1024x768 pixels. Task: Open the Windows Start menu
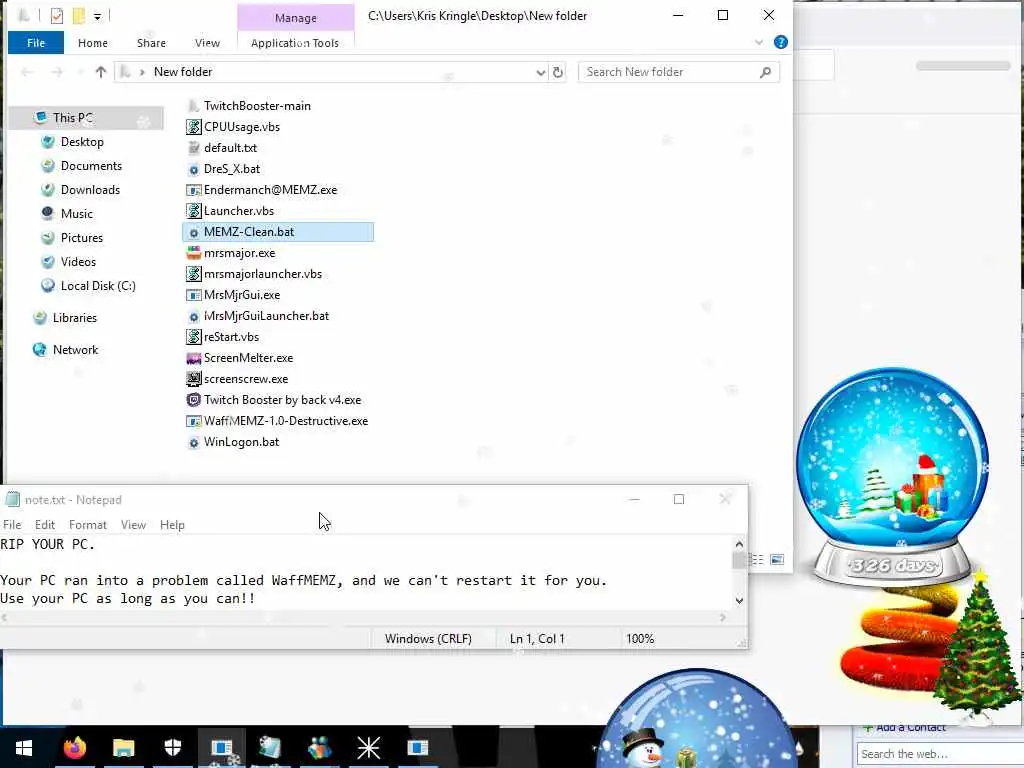pyautogui.click(x=24, y=748)
